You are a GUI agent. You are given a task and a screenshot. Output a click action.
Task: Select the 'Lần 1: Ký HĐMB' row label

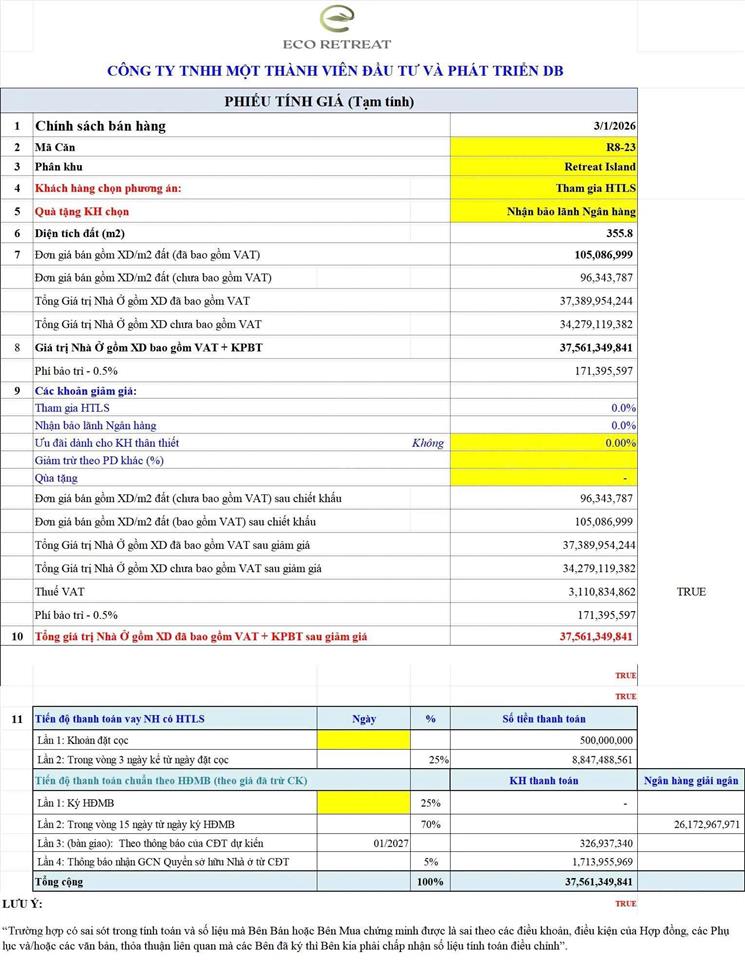pos(75,803)
